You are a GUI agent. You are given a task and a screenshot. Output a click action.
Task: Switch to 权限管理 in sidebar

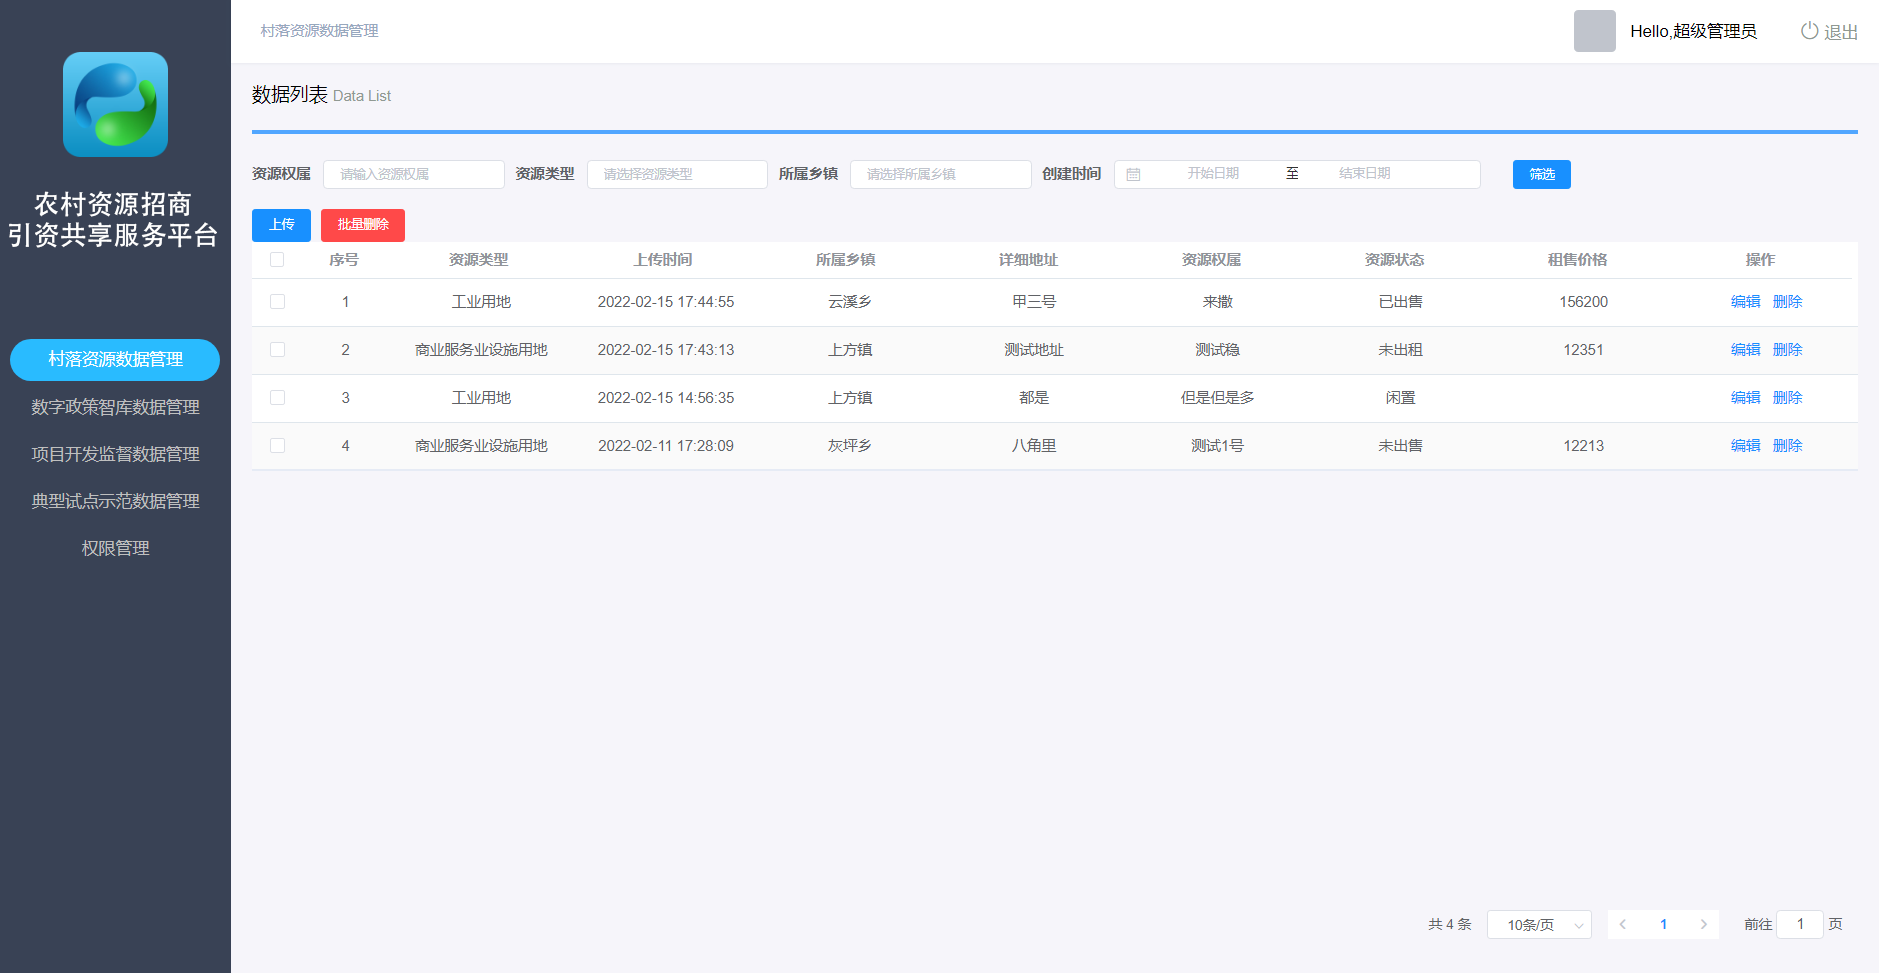115,548
